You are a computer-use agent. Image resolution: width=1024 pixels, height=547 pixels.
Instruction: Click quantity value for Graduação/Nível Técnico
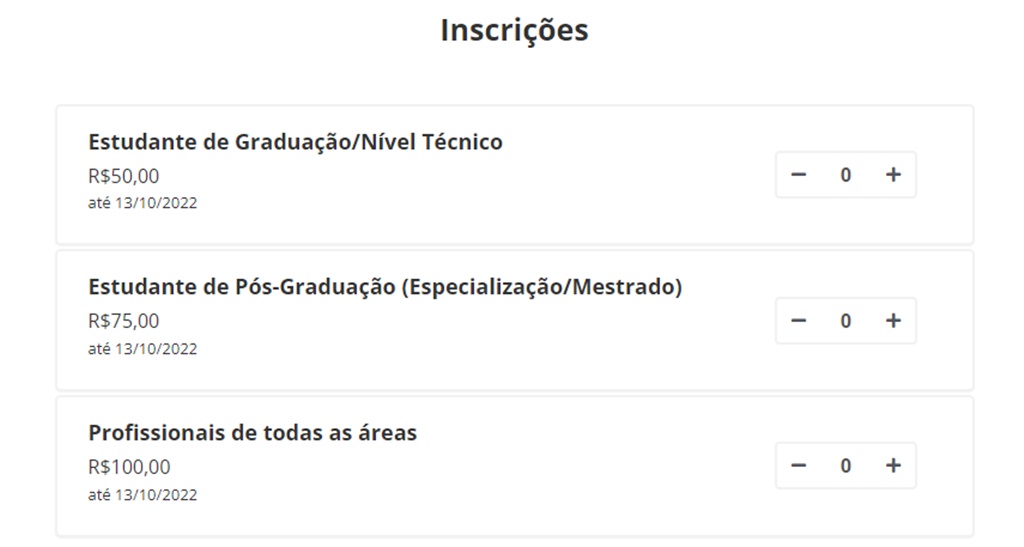click(x=846, y=175)
